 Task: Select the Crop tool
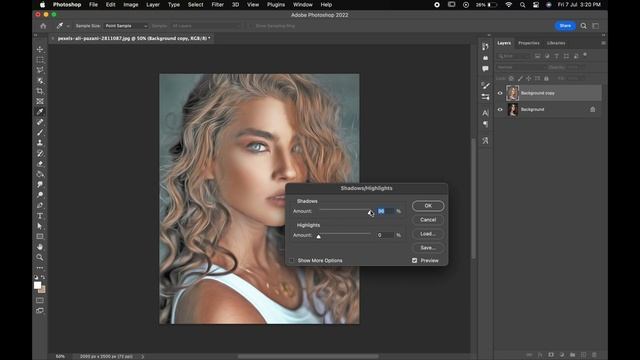pyautogui.click(x=40, y=91)
